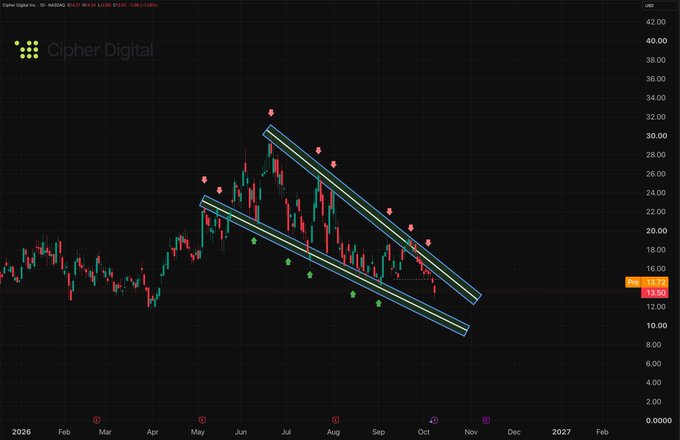The height and width of the screenshot is (440, 680).
Task: Click the 40.00 price axis label
Action: click(x=656, y=41)
